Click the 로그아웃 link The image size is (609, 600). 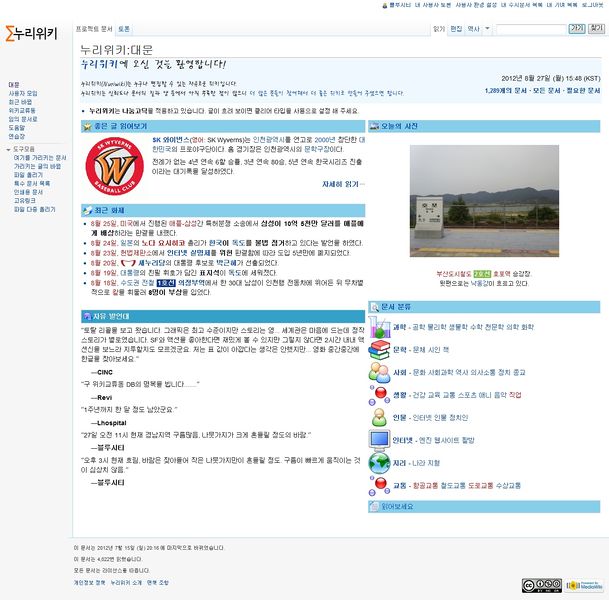click(x=592, y=5)
